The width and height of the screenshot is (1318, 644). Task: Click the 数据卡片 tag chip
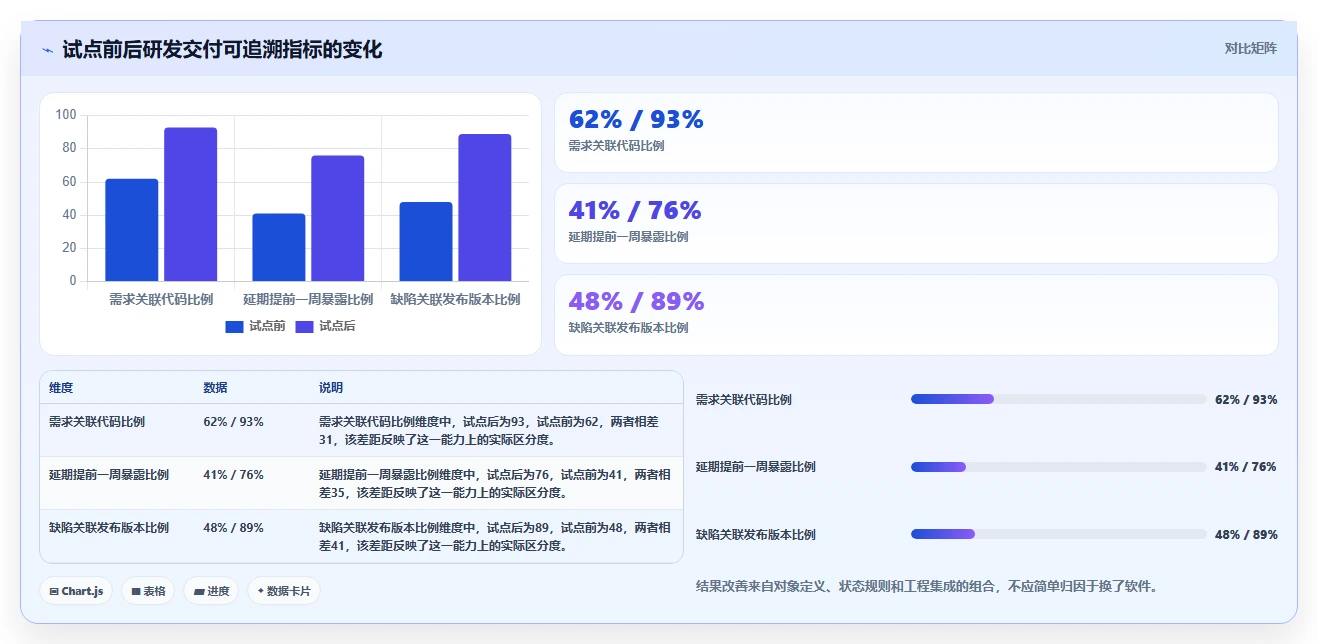click(x=284, y=591)
